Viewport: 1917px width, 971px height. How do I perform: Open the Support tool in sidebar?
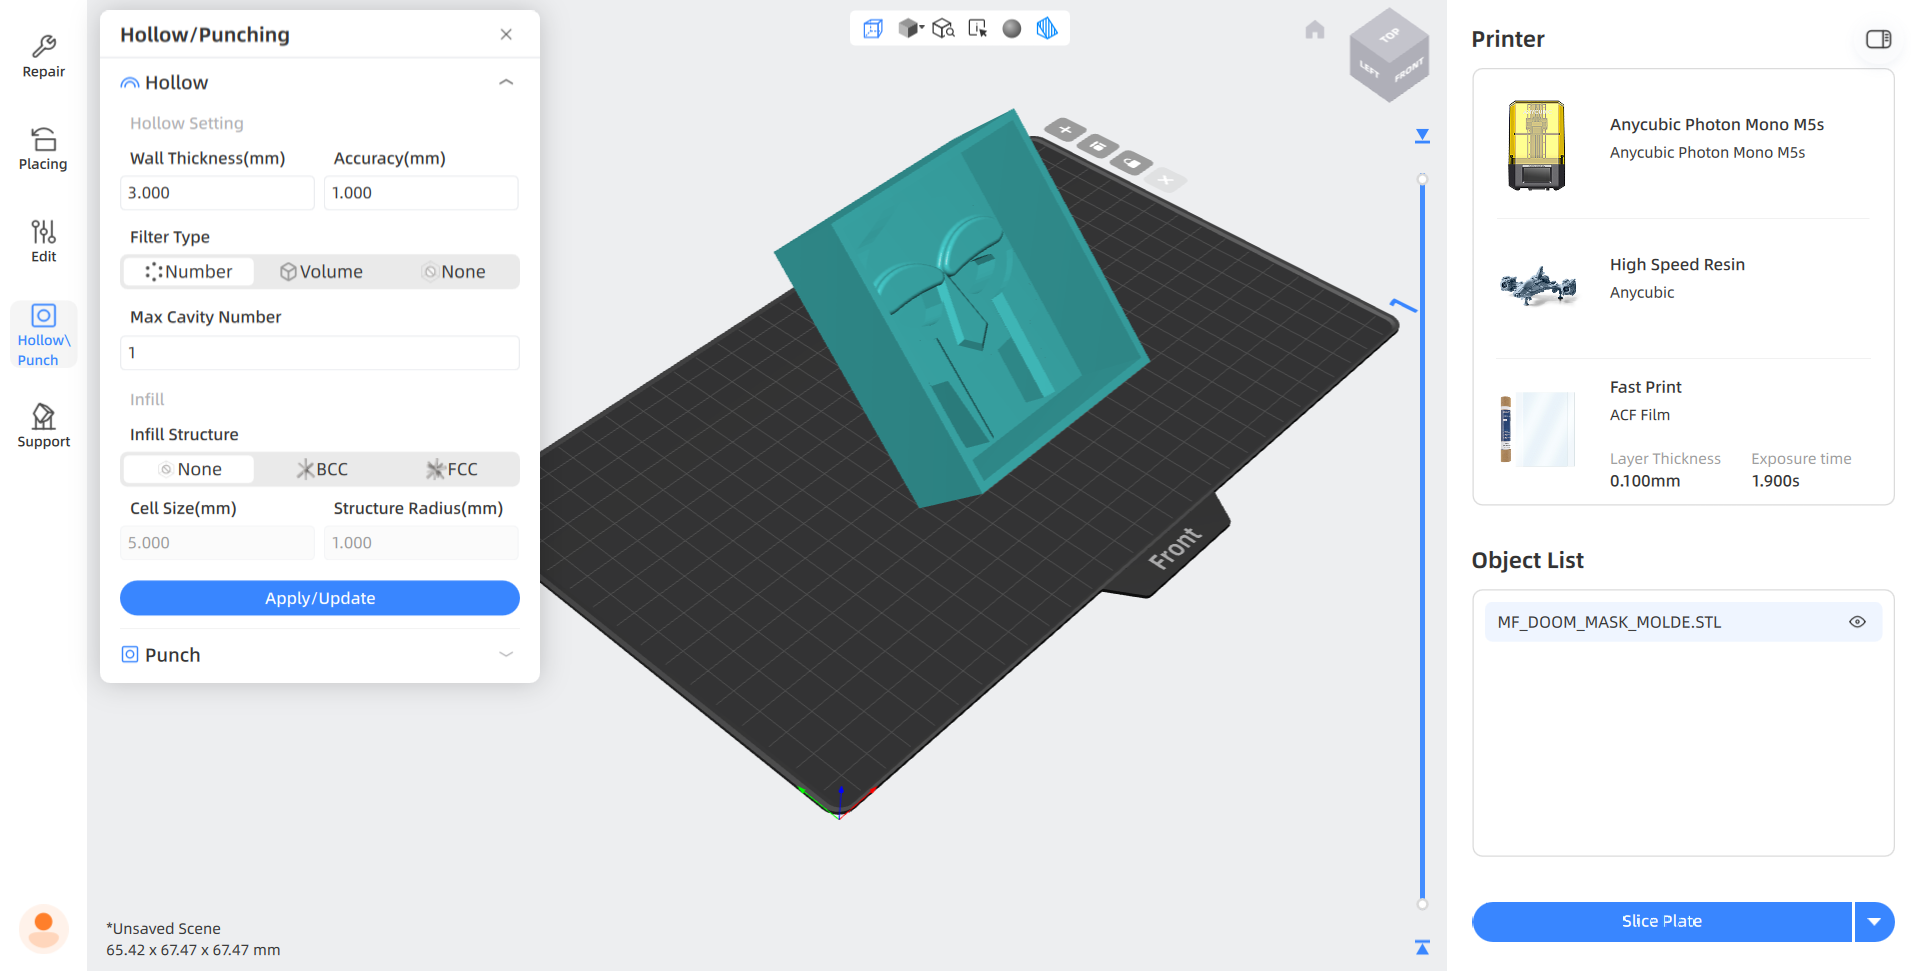[x=43, y=426]
